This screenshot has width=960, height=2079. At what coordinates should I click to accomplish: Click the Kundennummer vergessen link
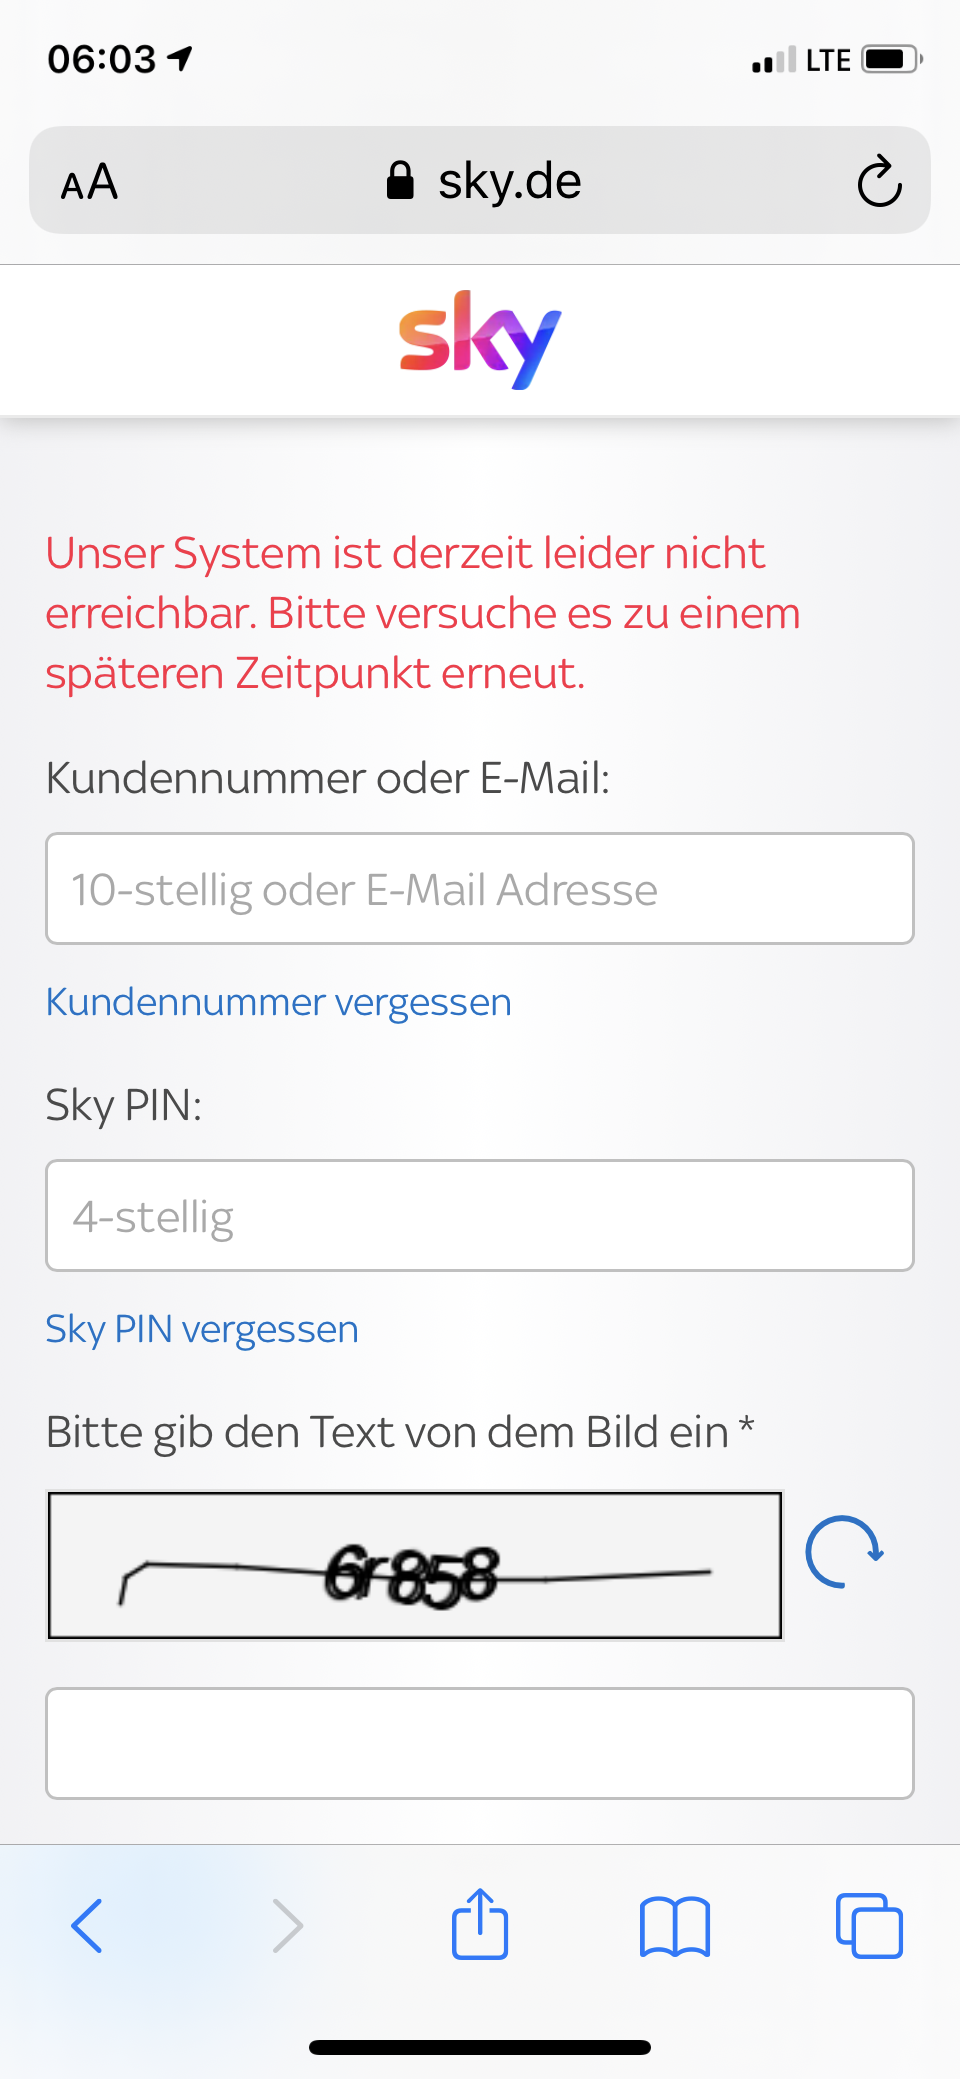coord(278,1002)
